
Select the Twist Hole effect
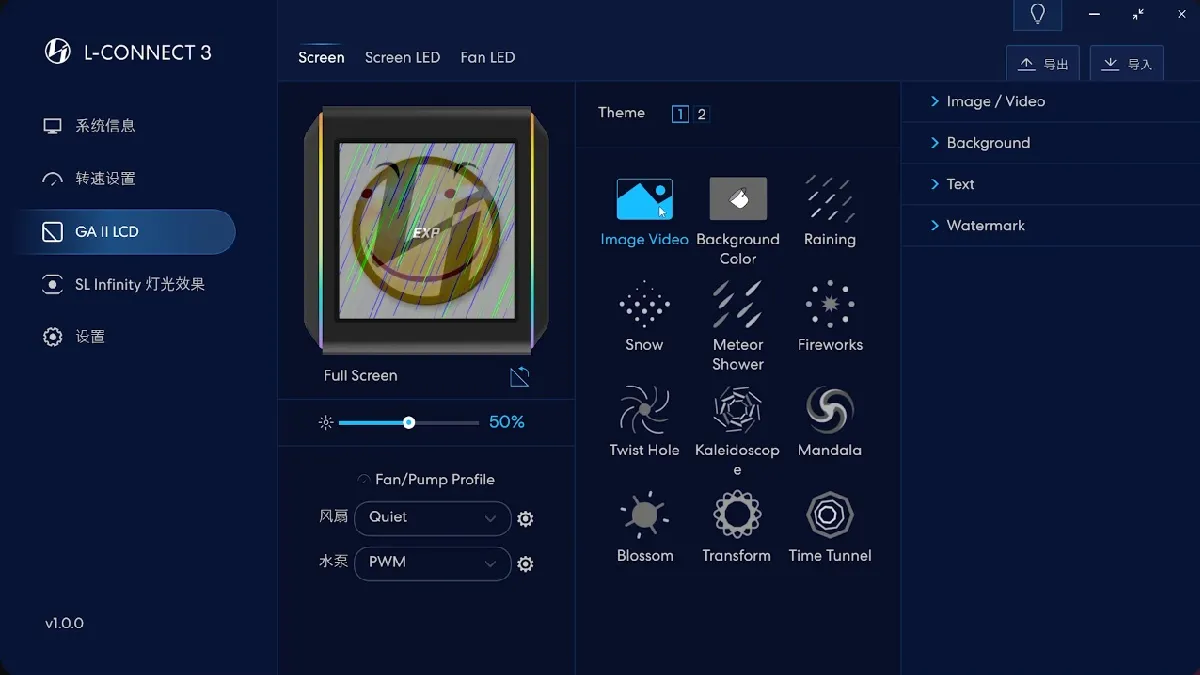click(644, 410)
